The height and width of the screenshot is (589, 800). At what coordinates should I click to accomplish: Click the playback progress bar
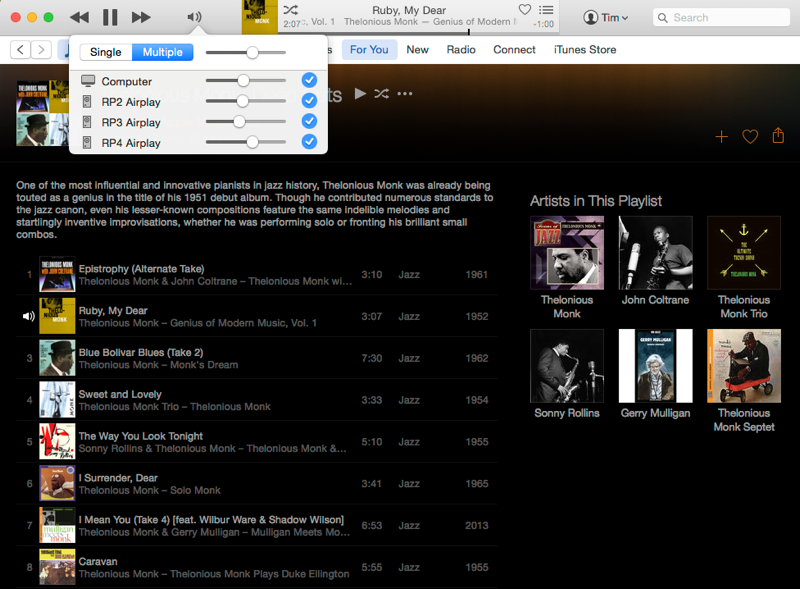pos(418,33)
